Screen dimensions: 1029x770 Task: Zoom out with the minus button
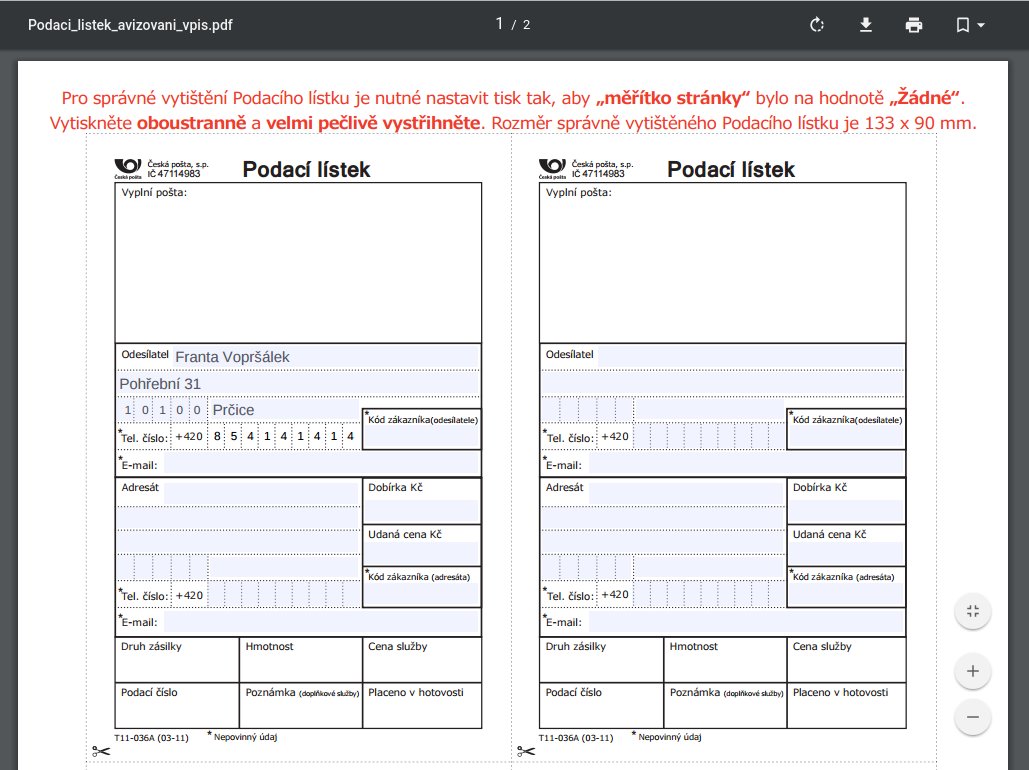click(973, 717)
